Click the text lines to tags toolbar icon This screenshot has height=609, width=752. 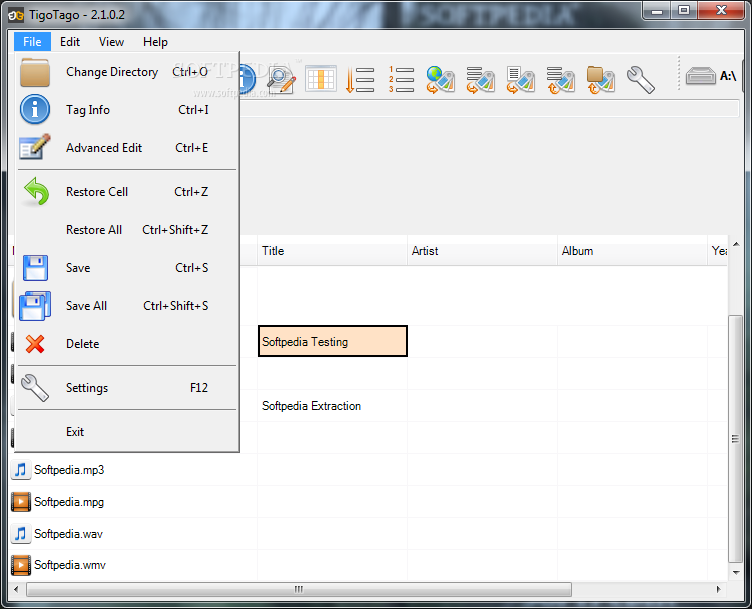click(481, 80)
